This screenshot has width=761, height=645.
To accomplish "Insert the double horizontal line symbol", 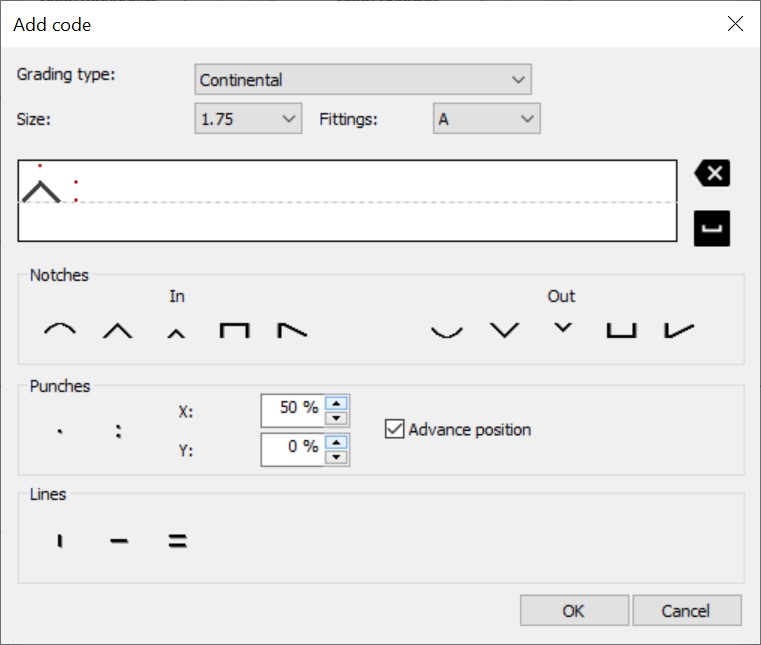I will pos(178,541).
